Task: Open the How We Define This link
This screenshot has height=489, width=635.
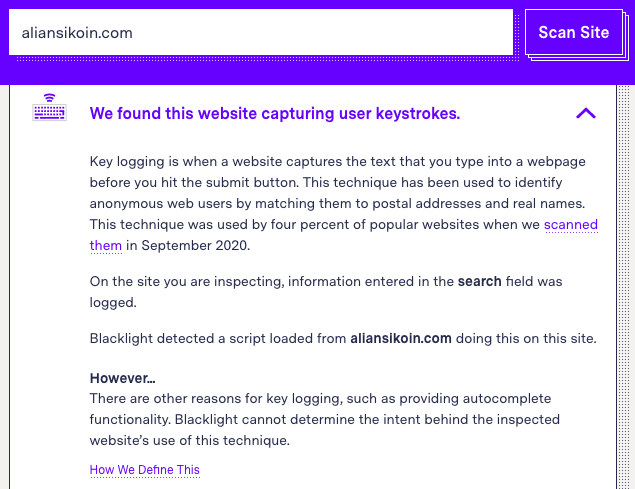Action: 145,470
